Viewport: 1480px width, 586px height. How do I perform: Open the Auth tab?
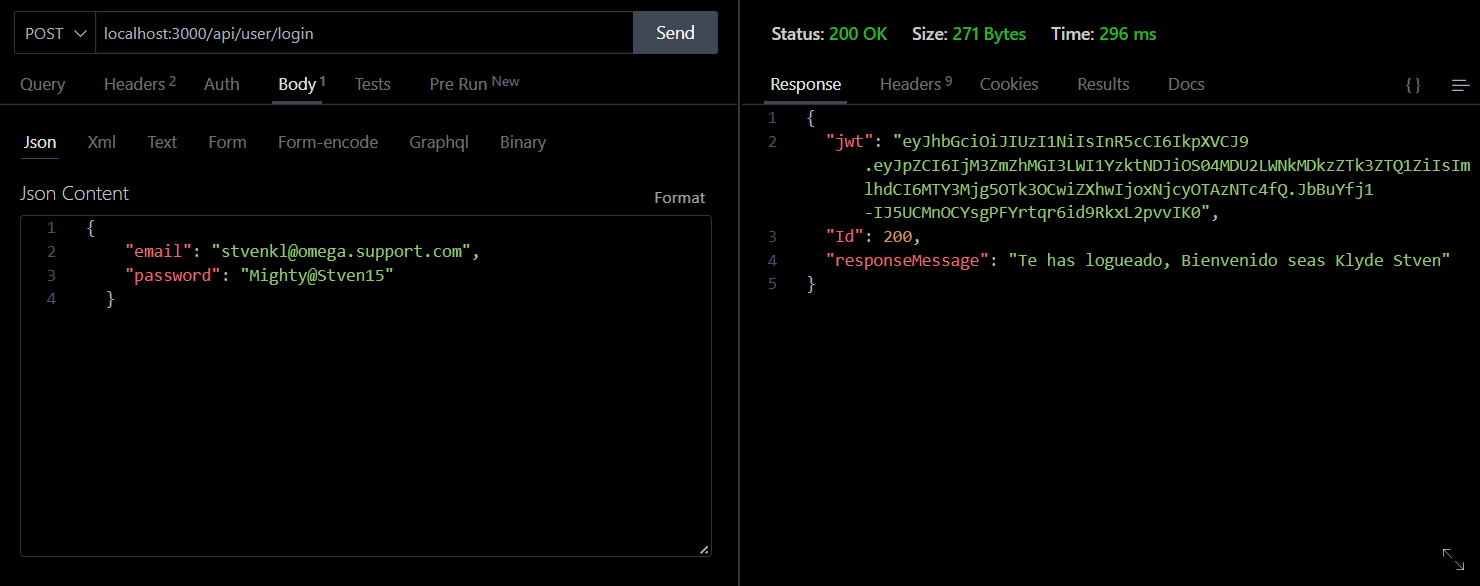coord(222,84)
